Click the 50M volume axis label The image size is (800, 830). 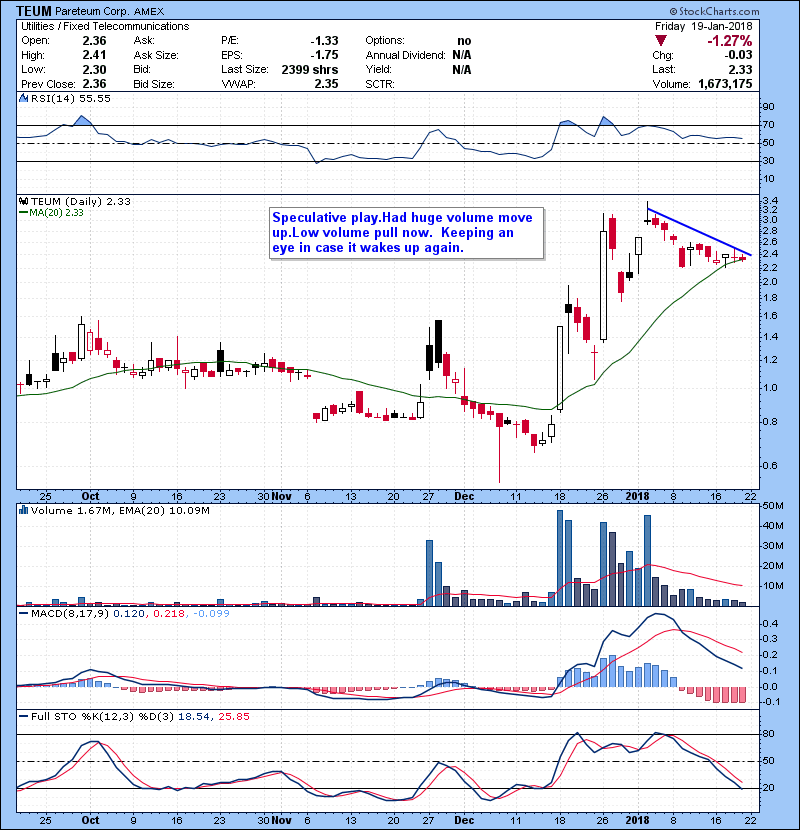773,506
